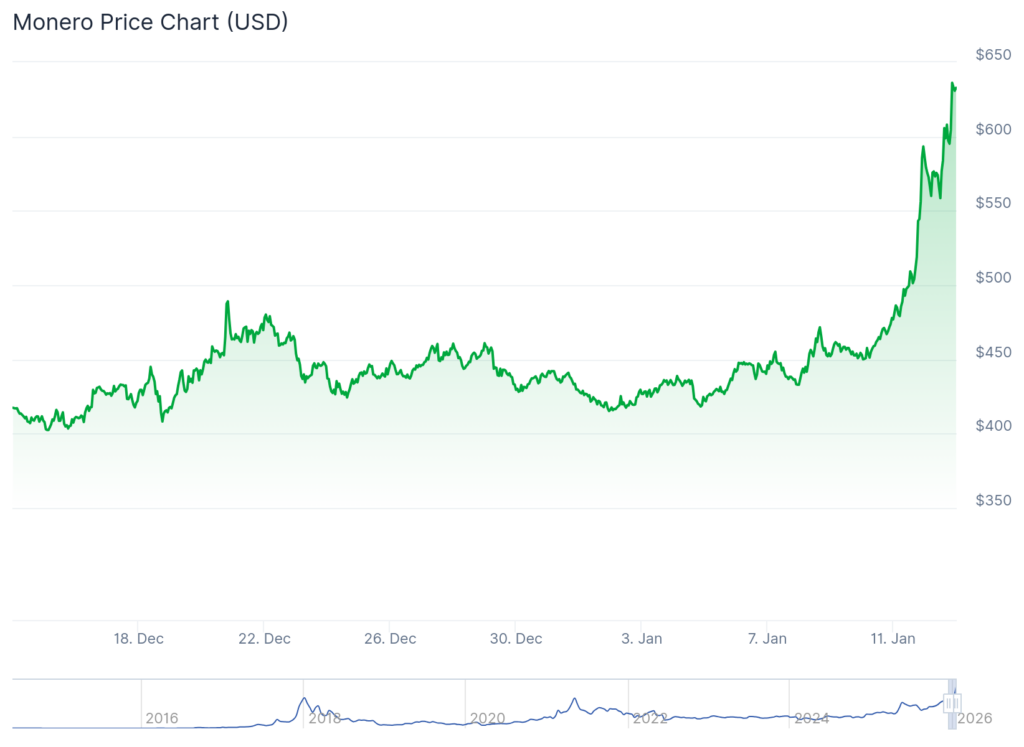Screen dimensions: 1024x747
Task: Click the 18. Dec date label
Action: click(139, 638)
